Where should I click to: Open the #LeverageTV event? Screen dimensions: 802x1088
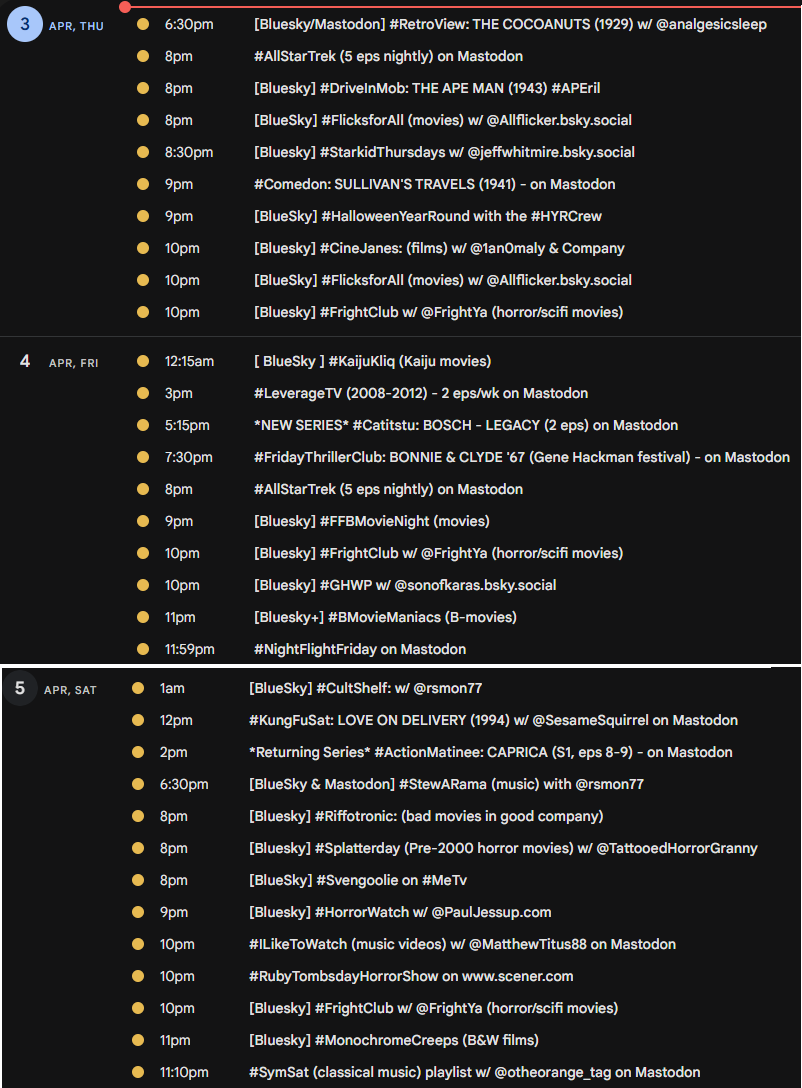[x=420, y=393]
